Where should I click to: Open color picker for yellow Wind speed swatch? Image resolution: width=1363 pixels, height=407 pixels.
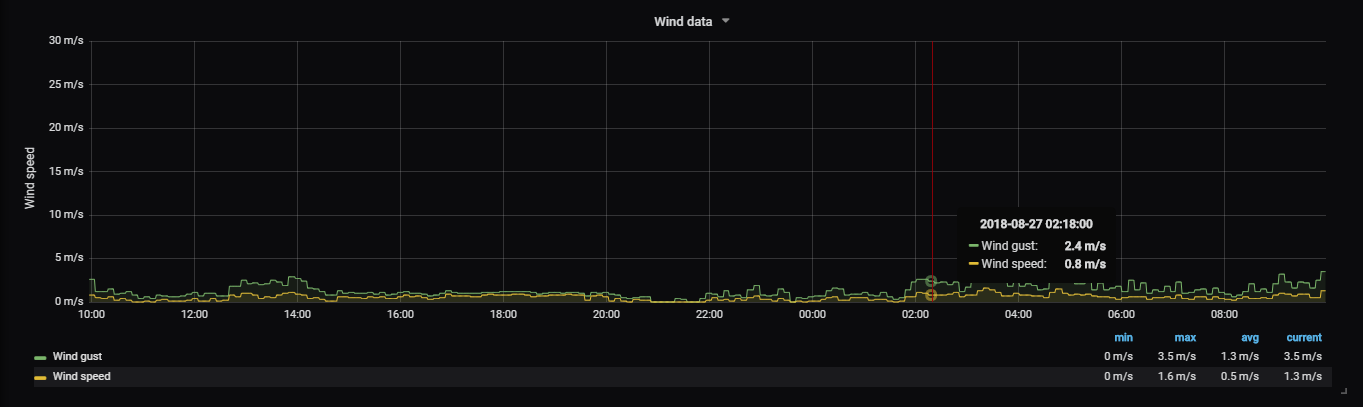pyautogui.click(x=40, y=378)
